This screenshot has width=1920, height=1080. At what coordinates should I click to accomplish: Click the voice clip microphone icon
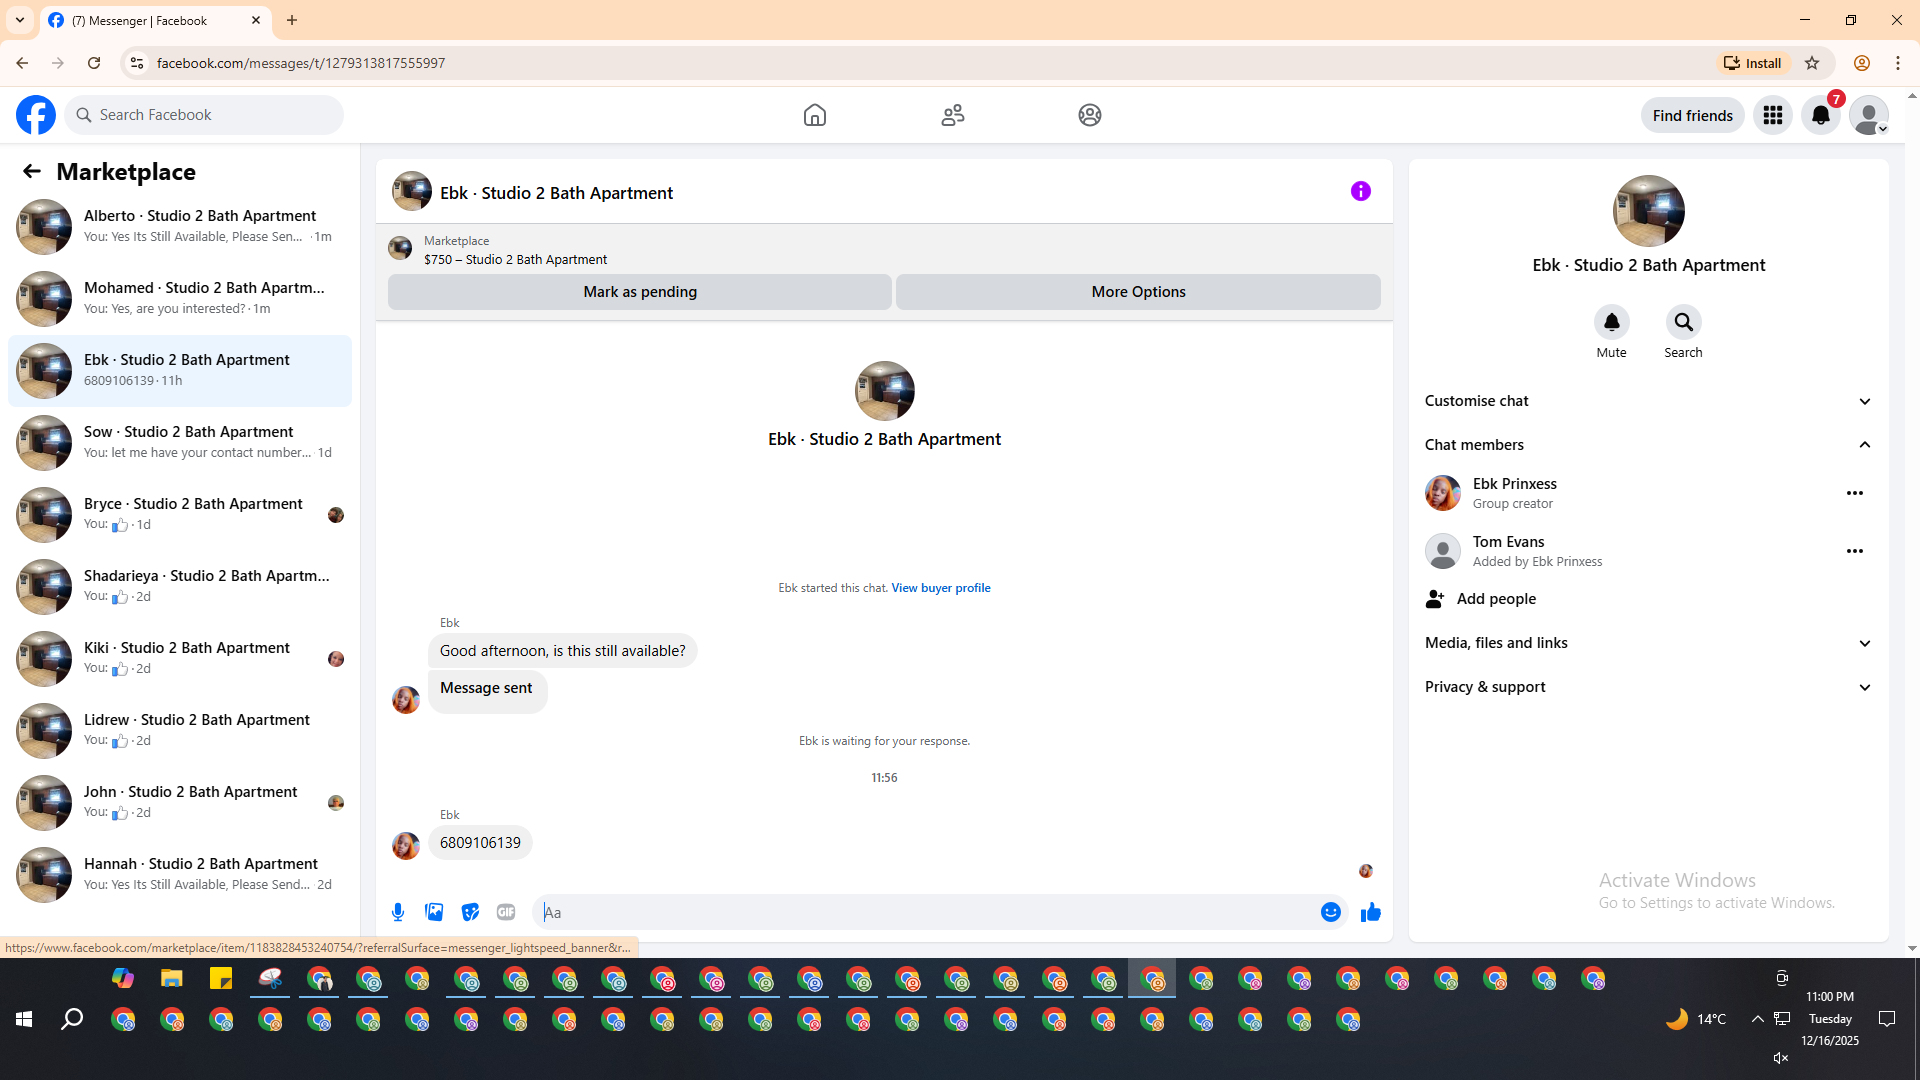pos(398,912)
